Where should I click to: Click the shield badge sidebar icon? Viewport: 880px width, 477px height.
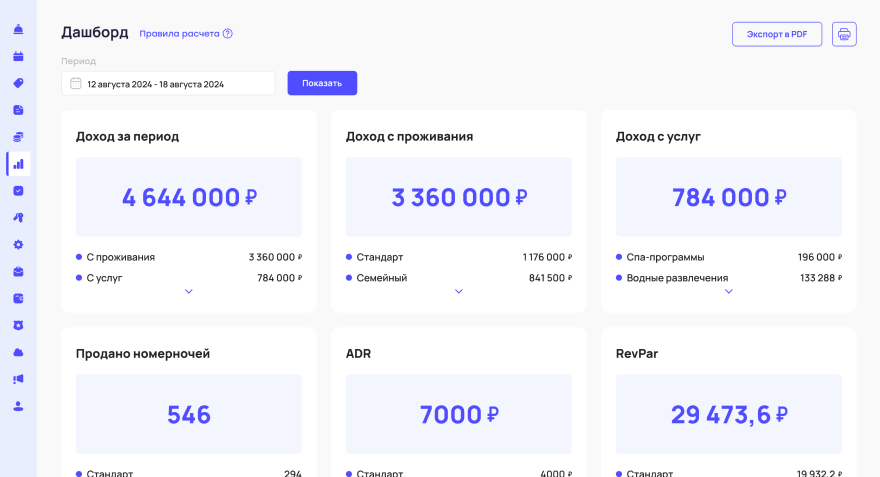tap(18, 325)
